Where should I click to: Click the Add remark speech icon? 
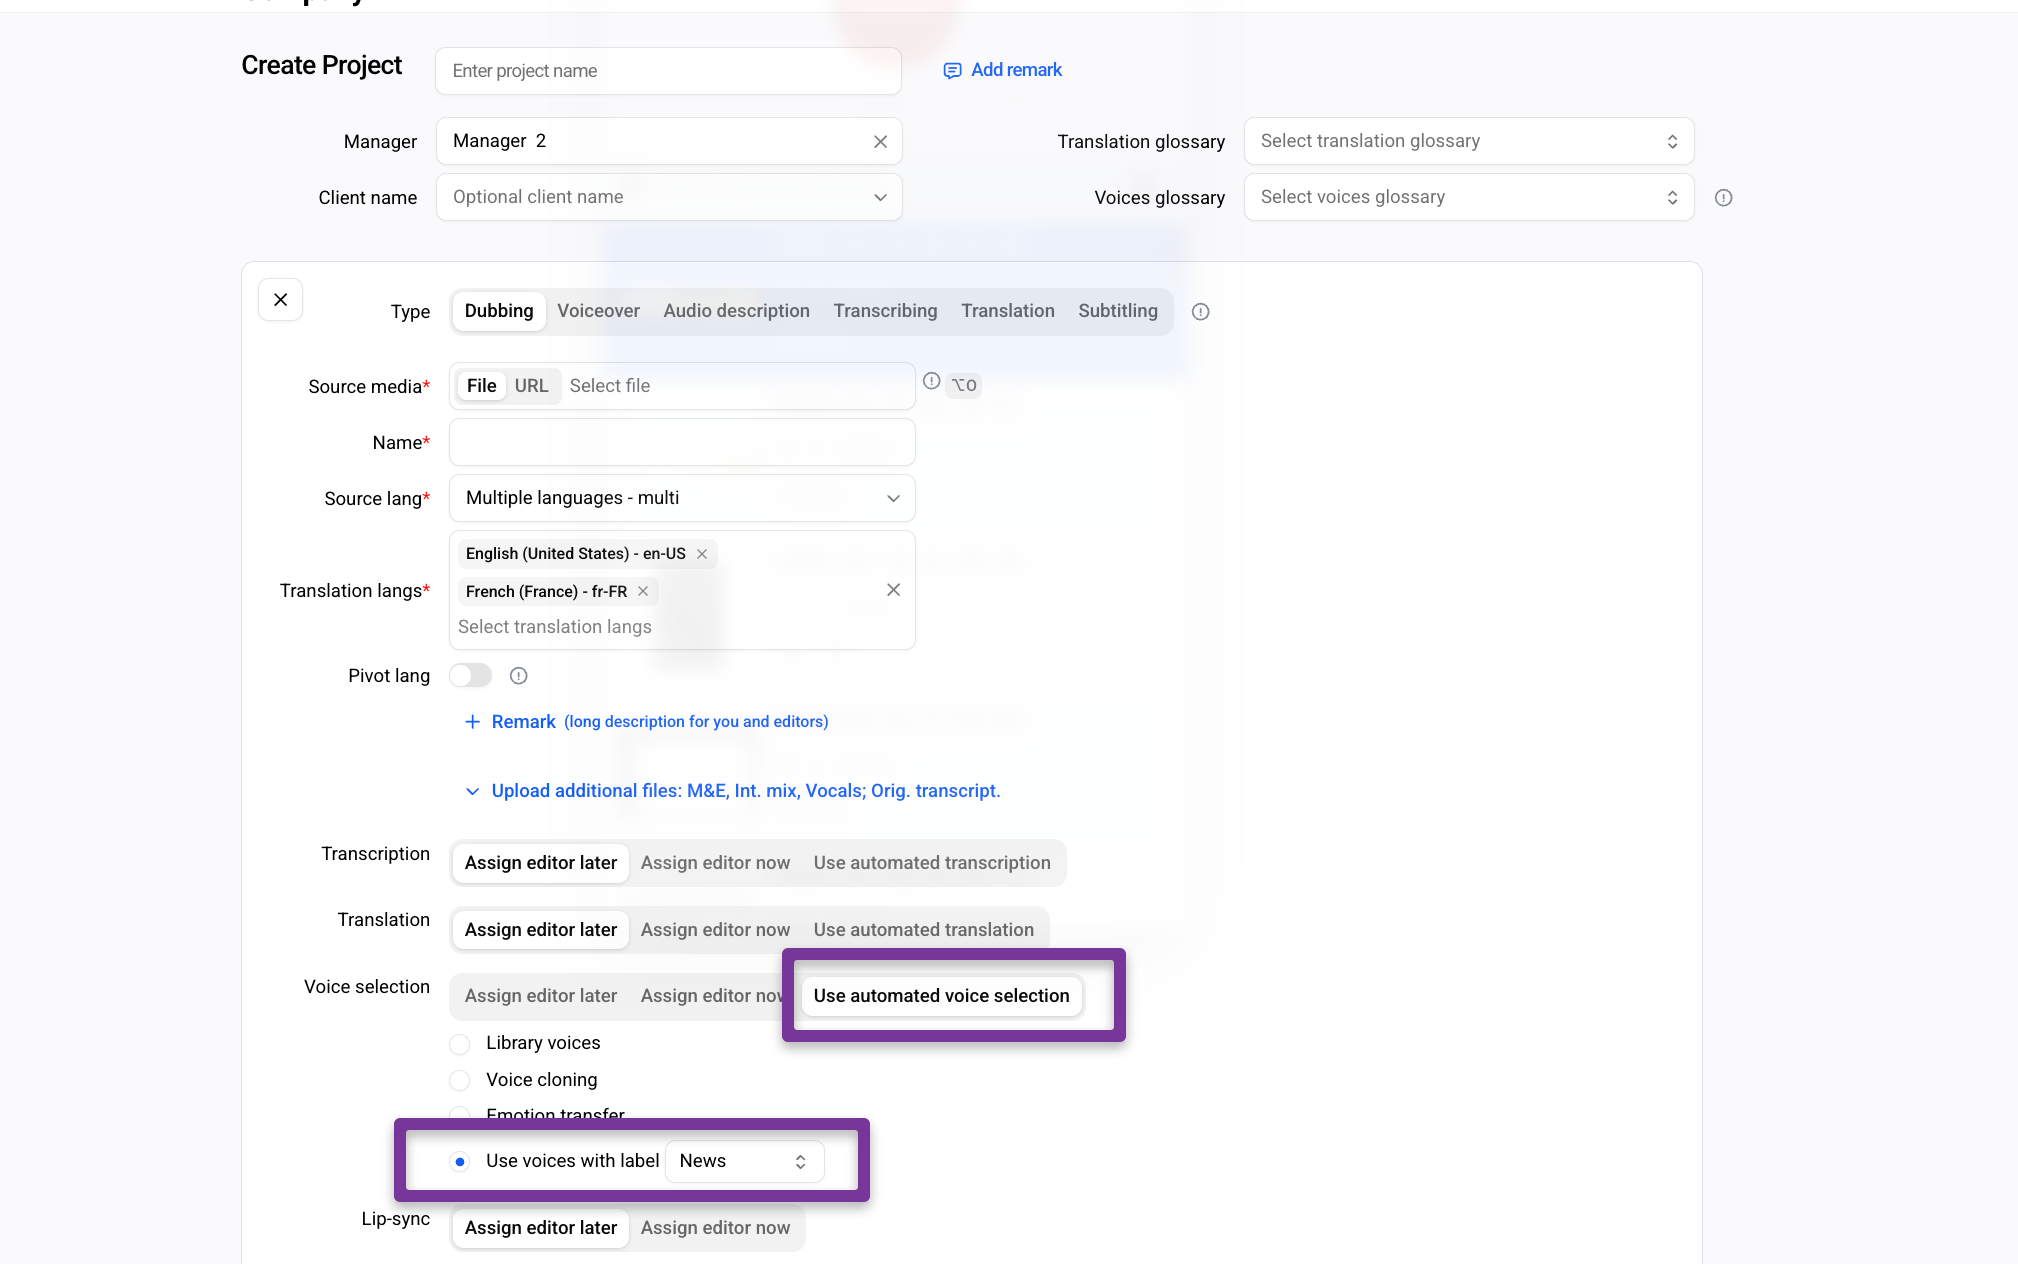pyautogui.click(x=952, y=70)
